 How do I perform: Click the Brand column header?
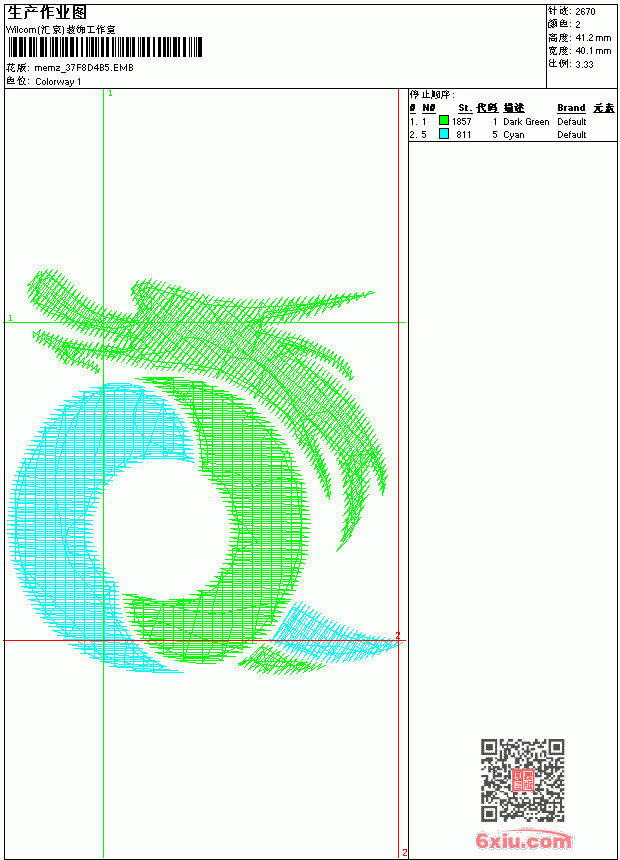pos(571,108)
